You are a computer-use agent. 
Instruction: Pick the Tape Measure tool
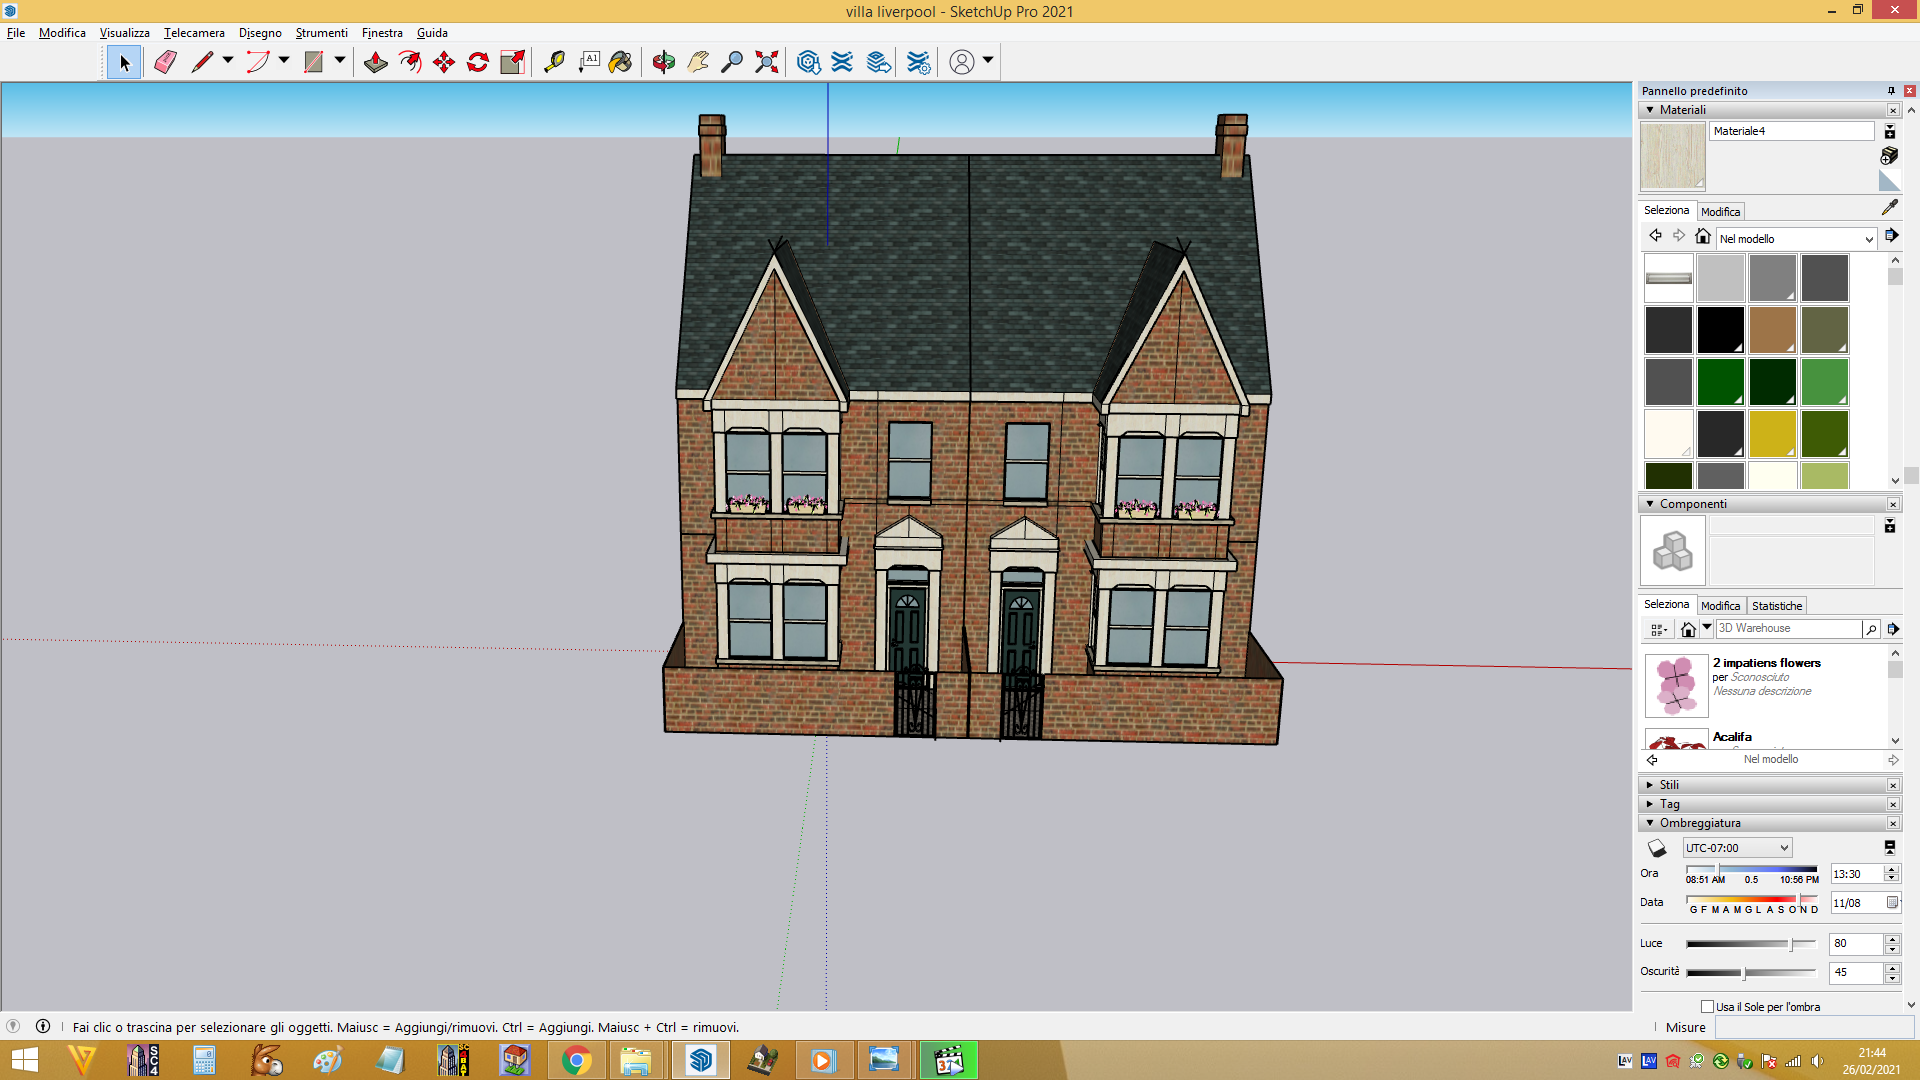click(x=554, y=62)
